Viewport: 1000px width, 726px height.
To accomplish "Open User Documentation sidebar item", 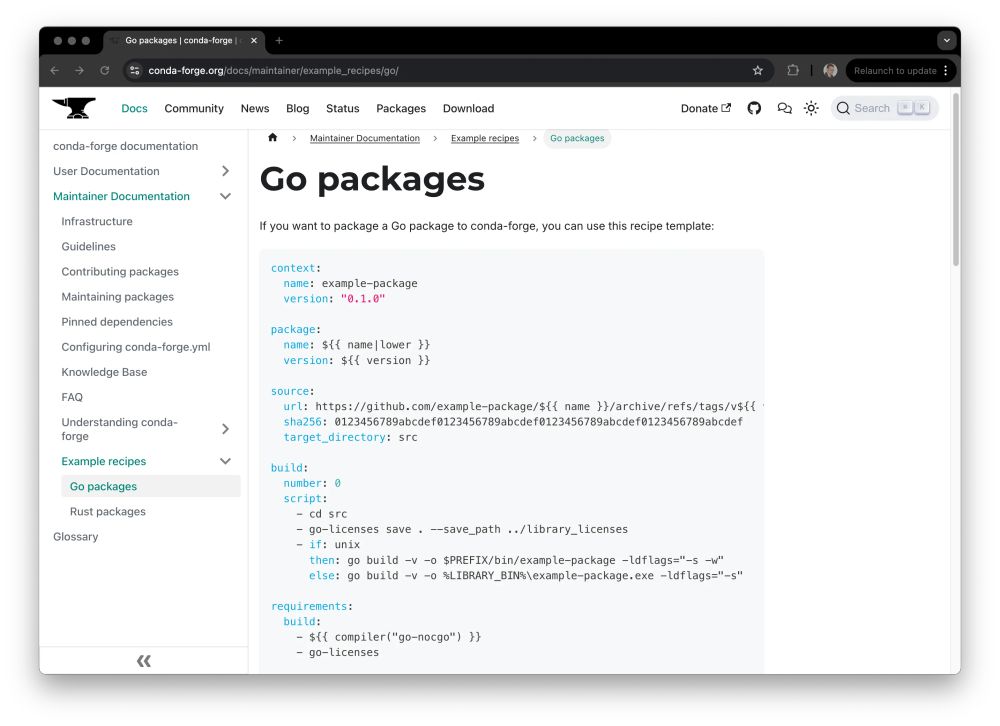I will point(106,171).
